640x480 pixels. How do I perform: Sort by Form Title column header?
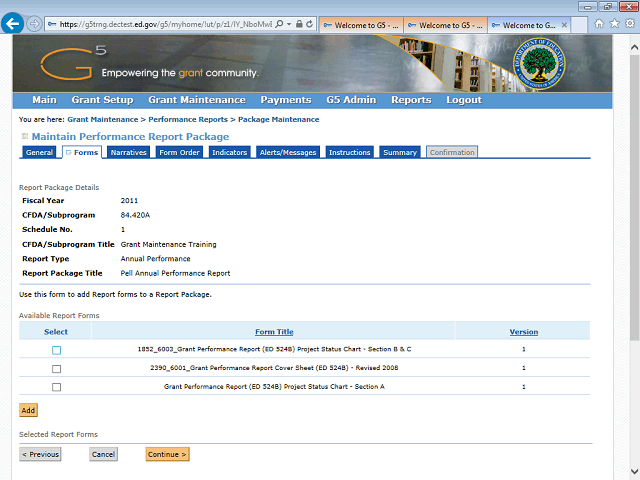[274, 332]
